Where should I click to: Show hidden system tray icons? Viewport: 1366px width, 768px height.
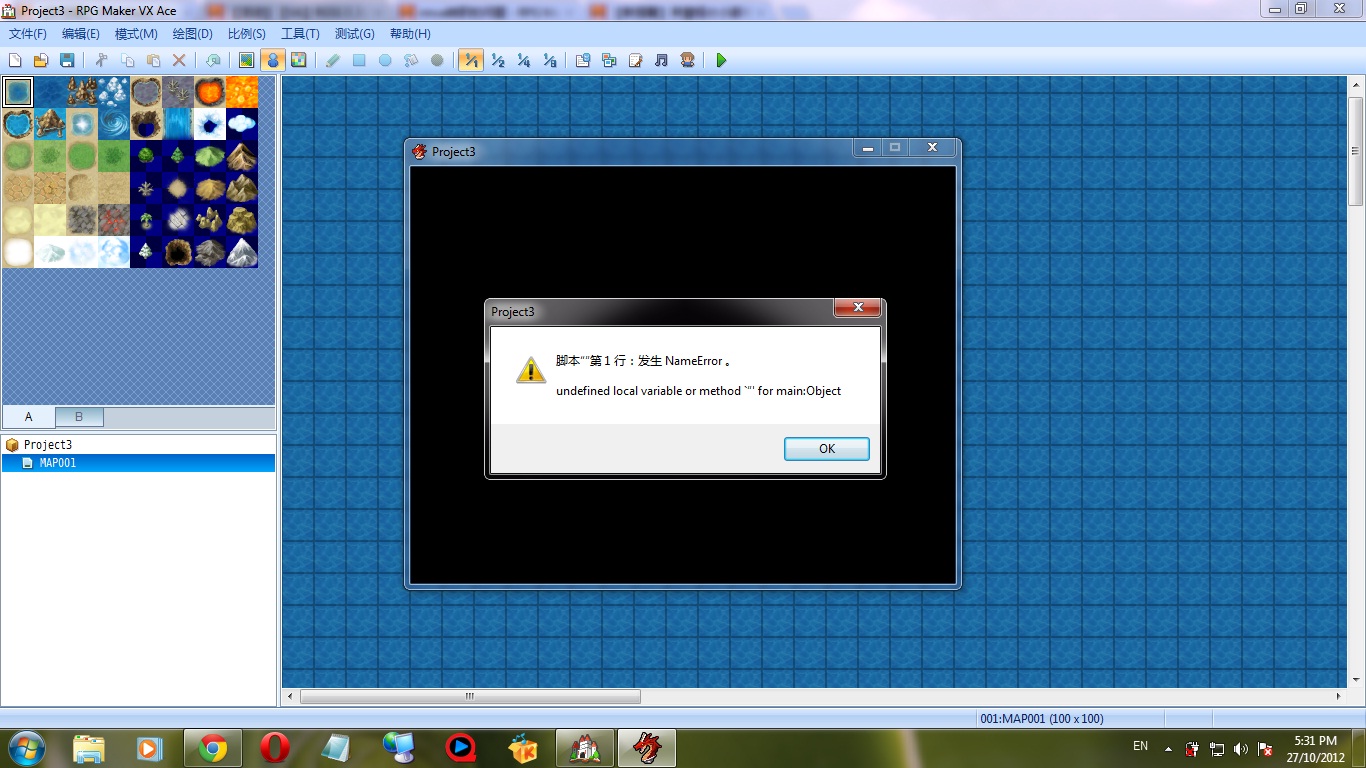tap(1167, 748)
